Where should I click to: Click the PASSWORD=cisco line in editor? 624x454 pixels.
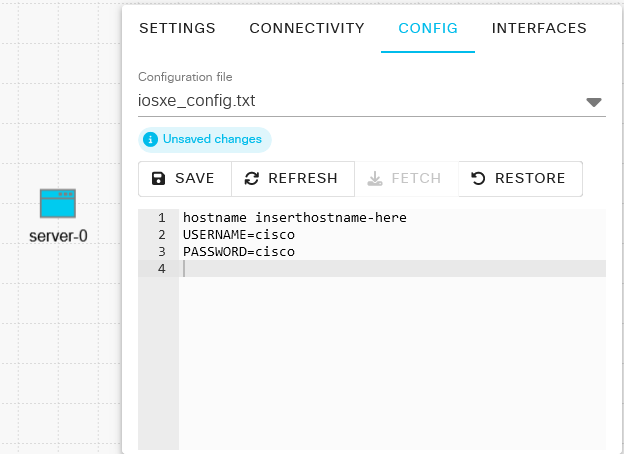(238, 252)
